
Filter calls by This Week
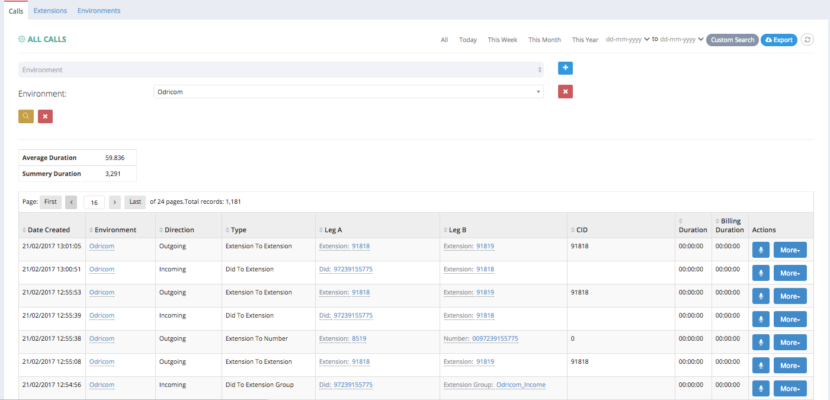(x=502, y=40)
